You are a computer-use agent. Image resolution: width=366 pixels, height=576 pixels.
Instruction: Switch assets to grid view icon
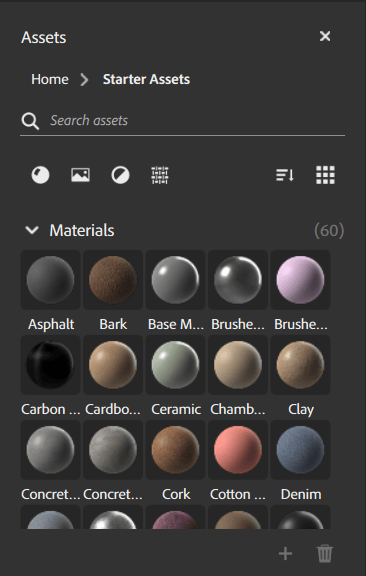[x=326, y=175]
